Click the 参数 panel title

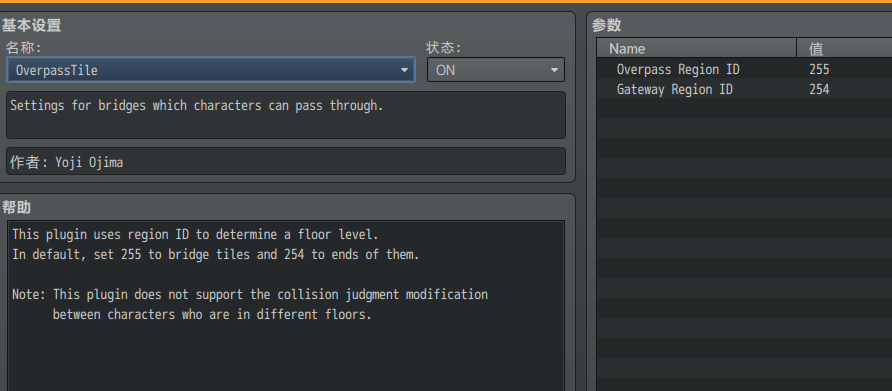coord(606,25)
